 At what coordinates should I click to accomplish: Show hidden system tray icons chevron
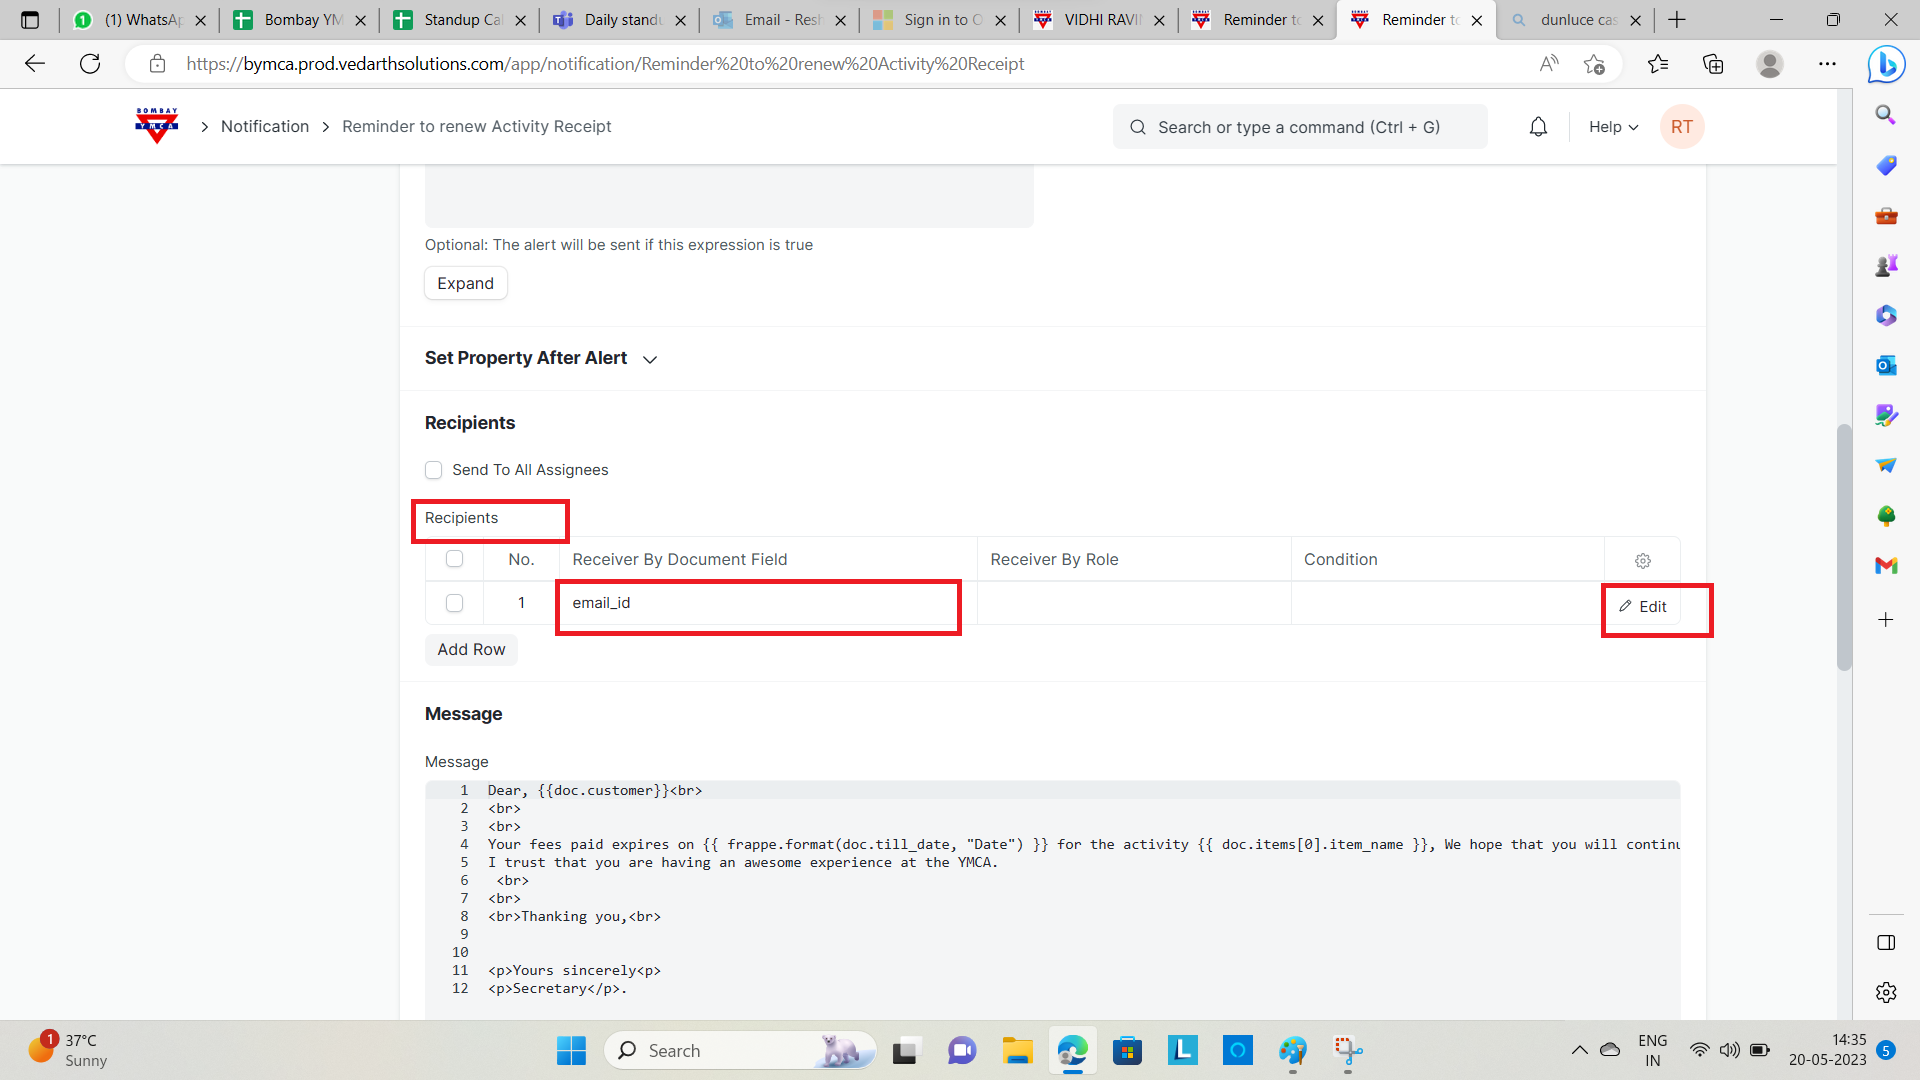pyautogui.click(x=1579, y=1050)
